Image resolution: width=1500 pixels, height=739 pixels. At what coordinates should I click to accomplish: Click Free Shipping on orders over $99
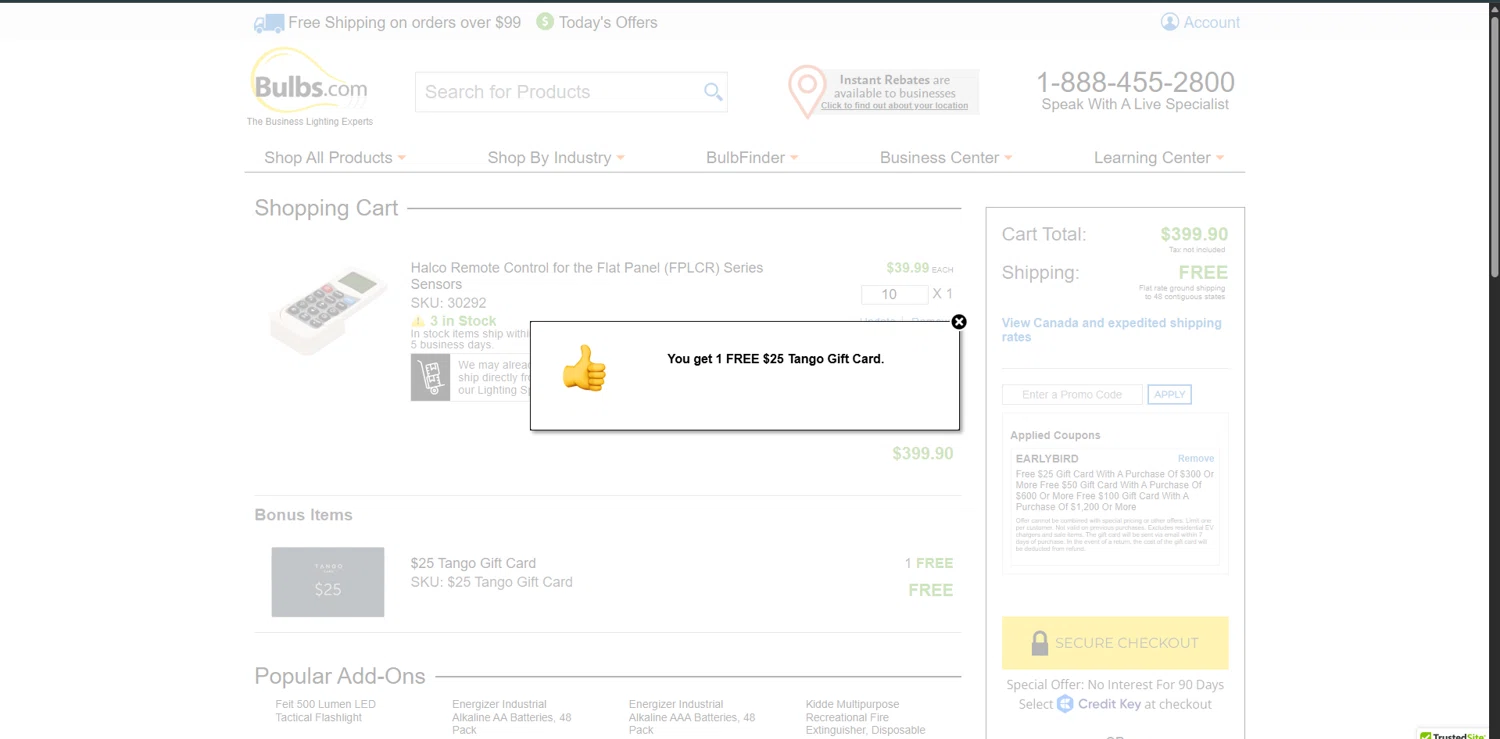[404, 22]
